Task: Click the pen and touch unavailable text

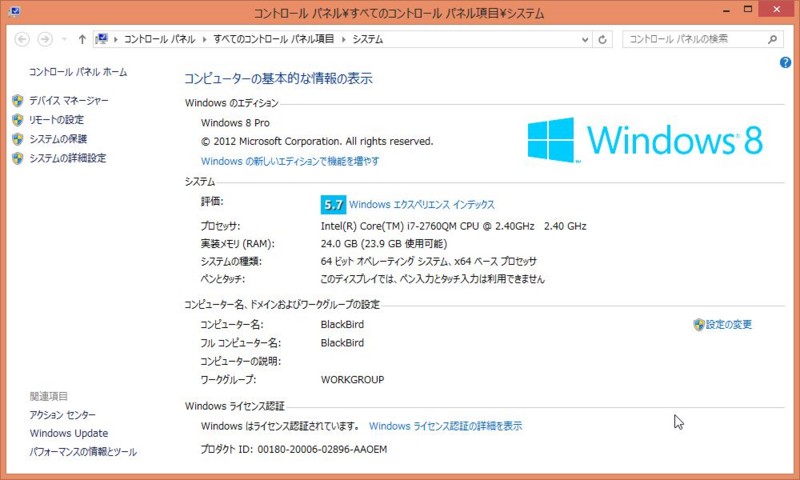Action: click(x=433, y=279)
